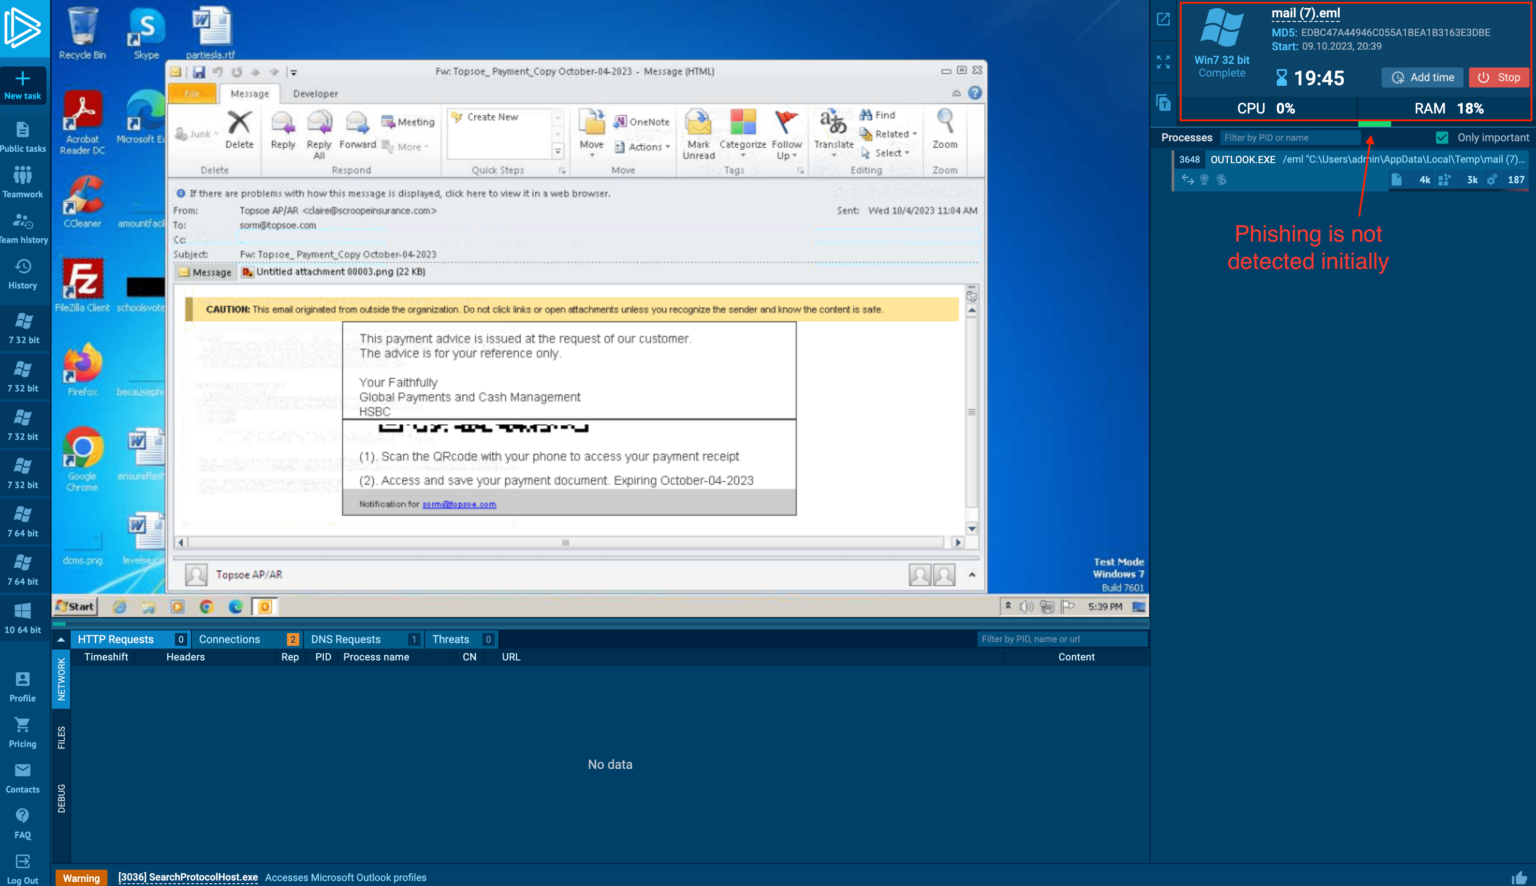
Task: Enable the Junk options dropdown
Action: click(200, 133)
